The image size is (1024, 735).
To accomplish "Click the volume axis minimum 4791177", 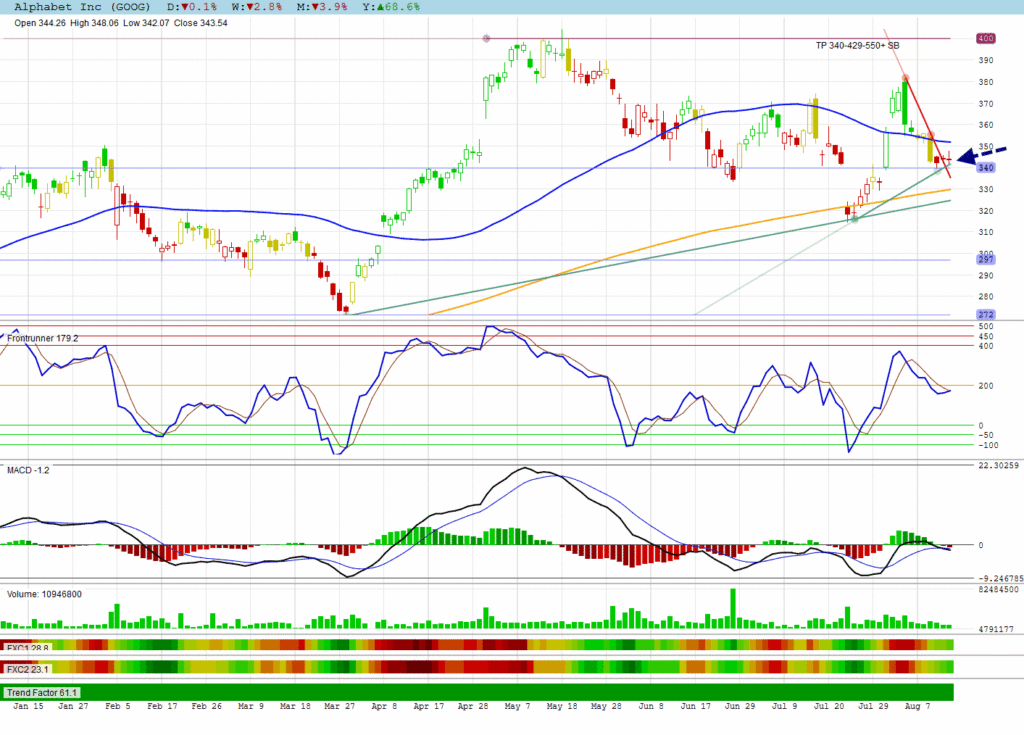I will [996, 629].
